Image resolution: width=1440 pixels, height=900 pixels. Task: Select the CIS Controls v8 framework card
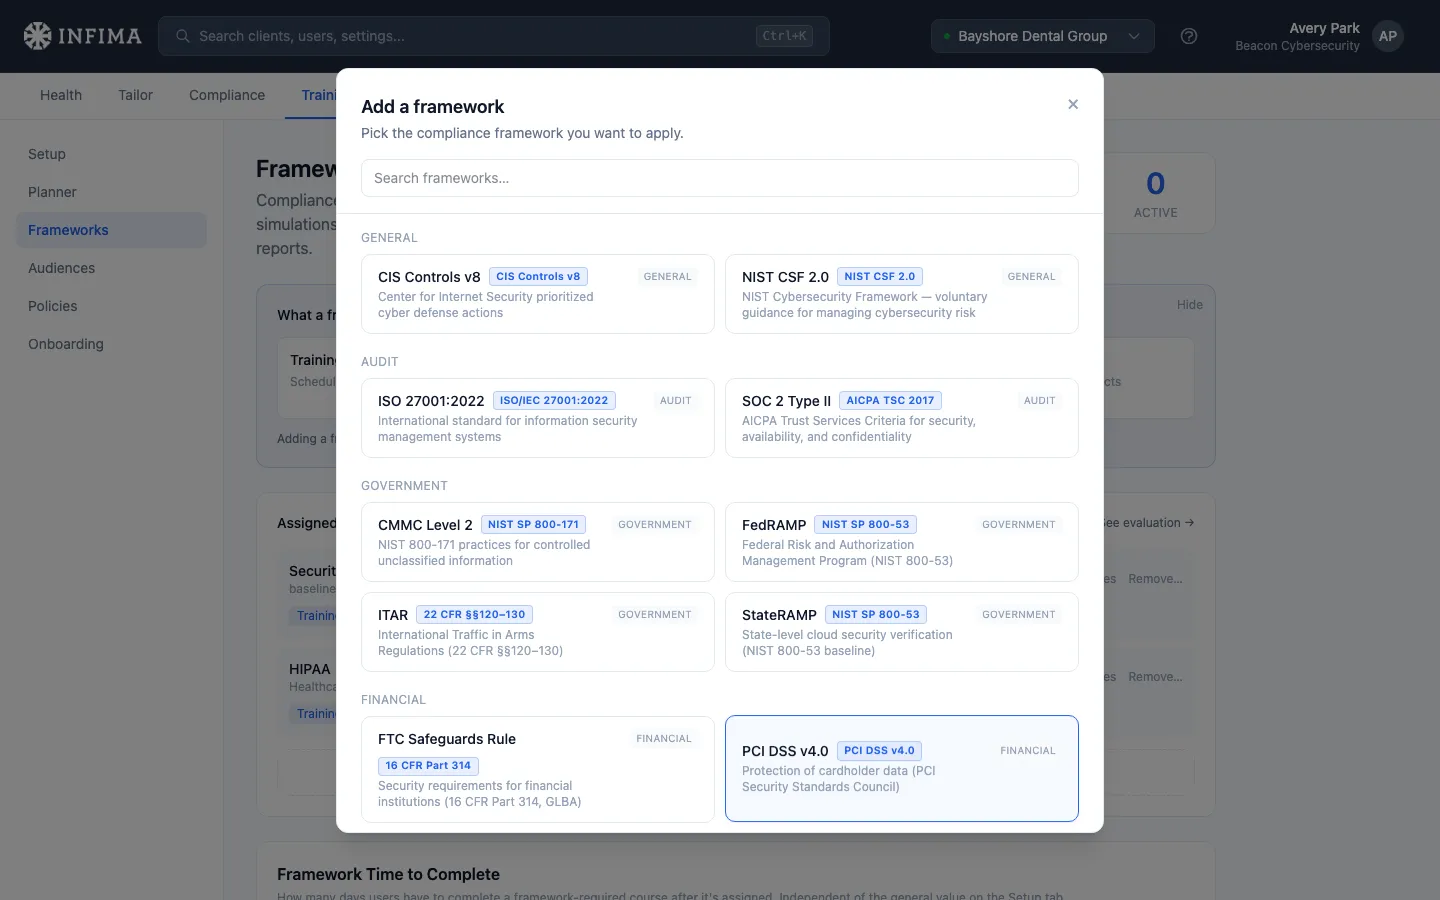pos(538,294)
